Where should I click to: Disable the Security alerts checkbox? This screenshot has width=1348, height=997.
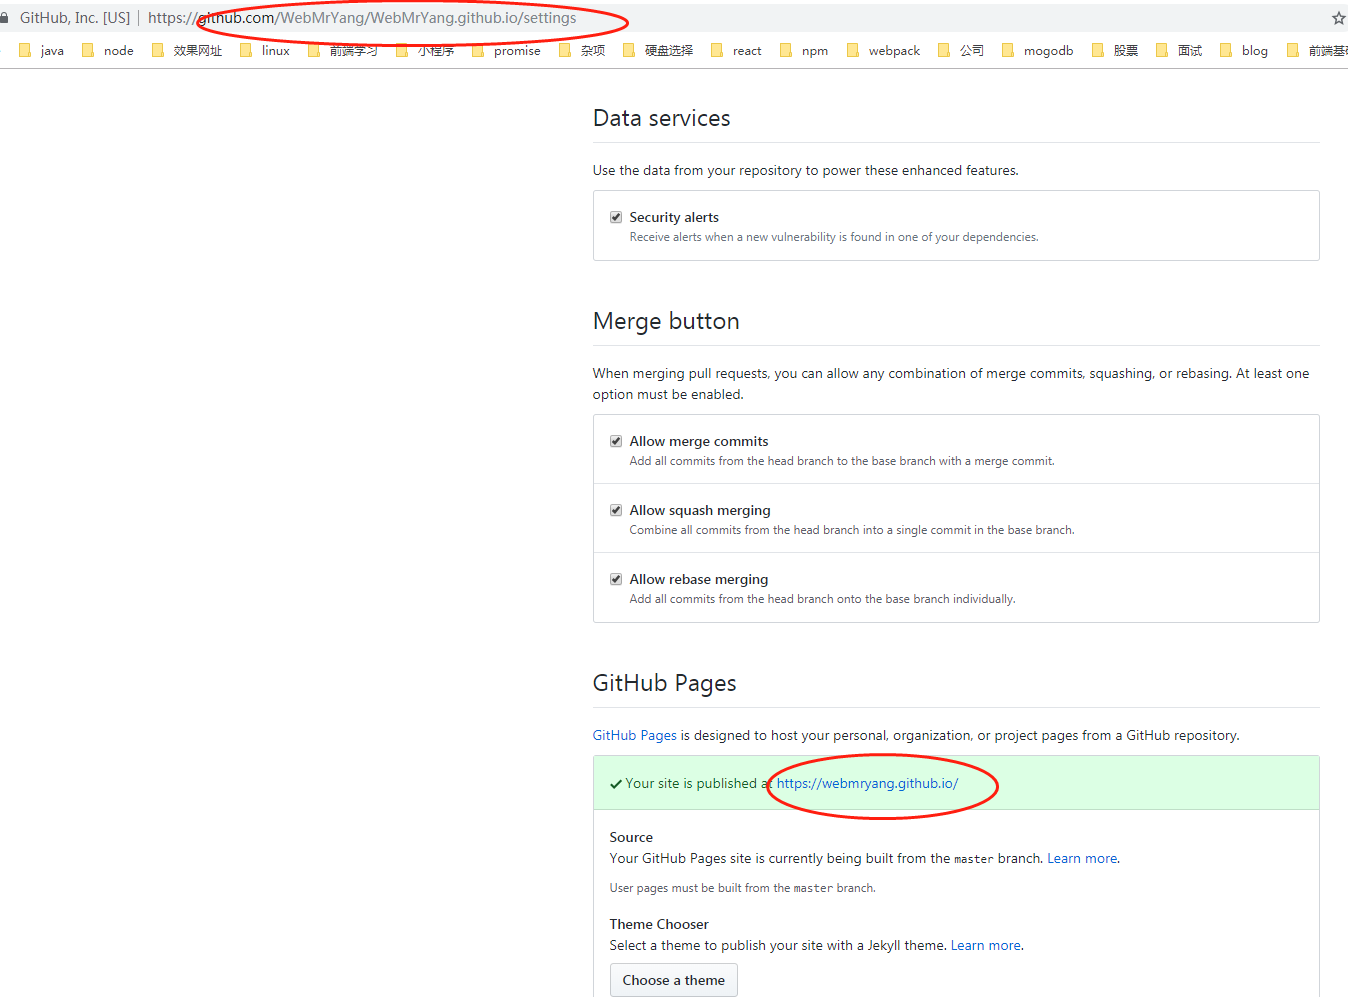pos(616,217)
